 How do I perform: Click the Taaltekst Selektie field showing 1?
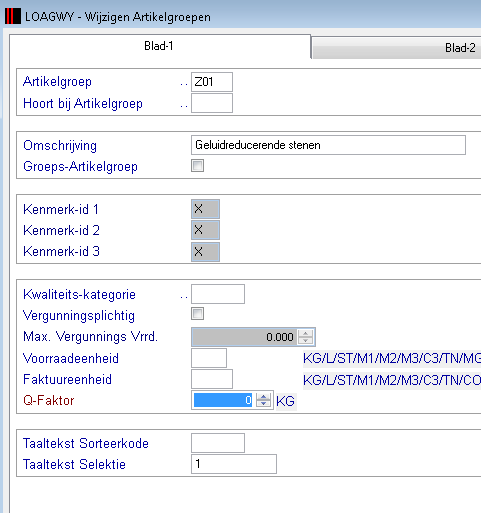pyautogui.click(x=234, y=464)
